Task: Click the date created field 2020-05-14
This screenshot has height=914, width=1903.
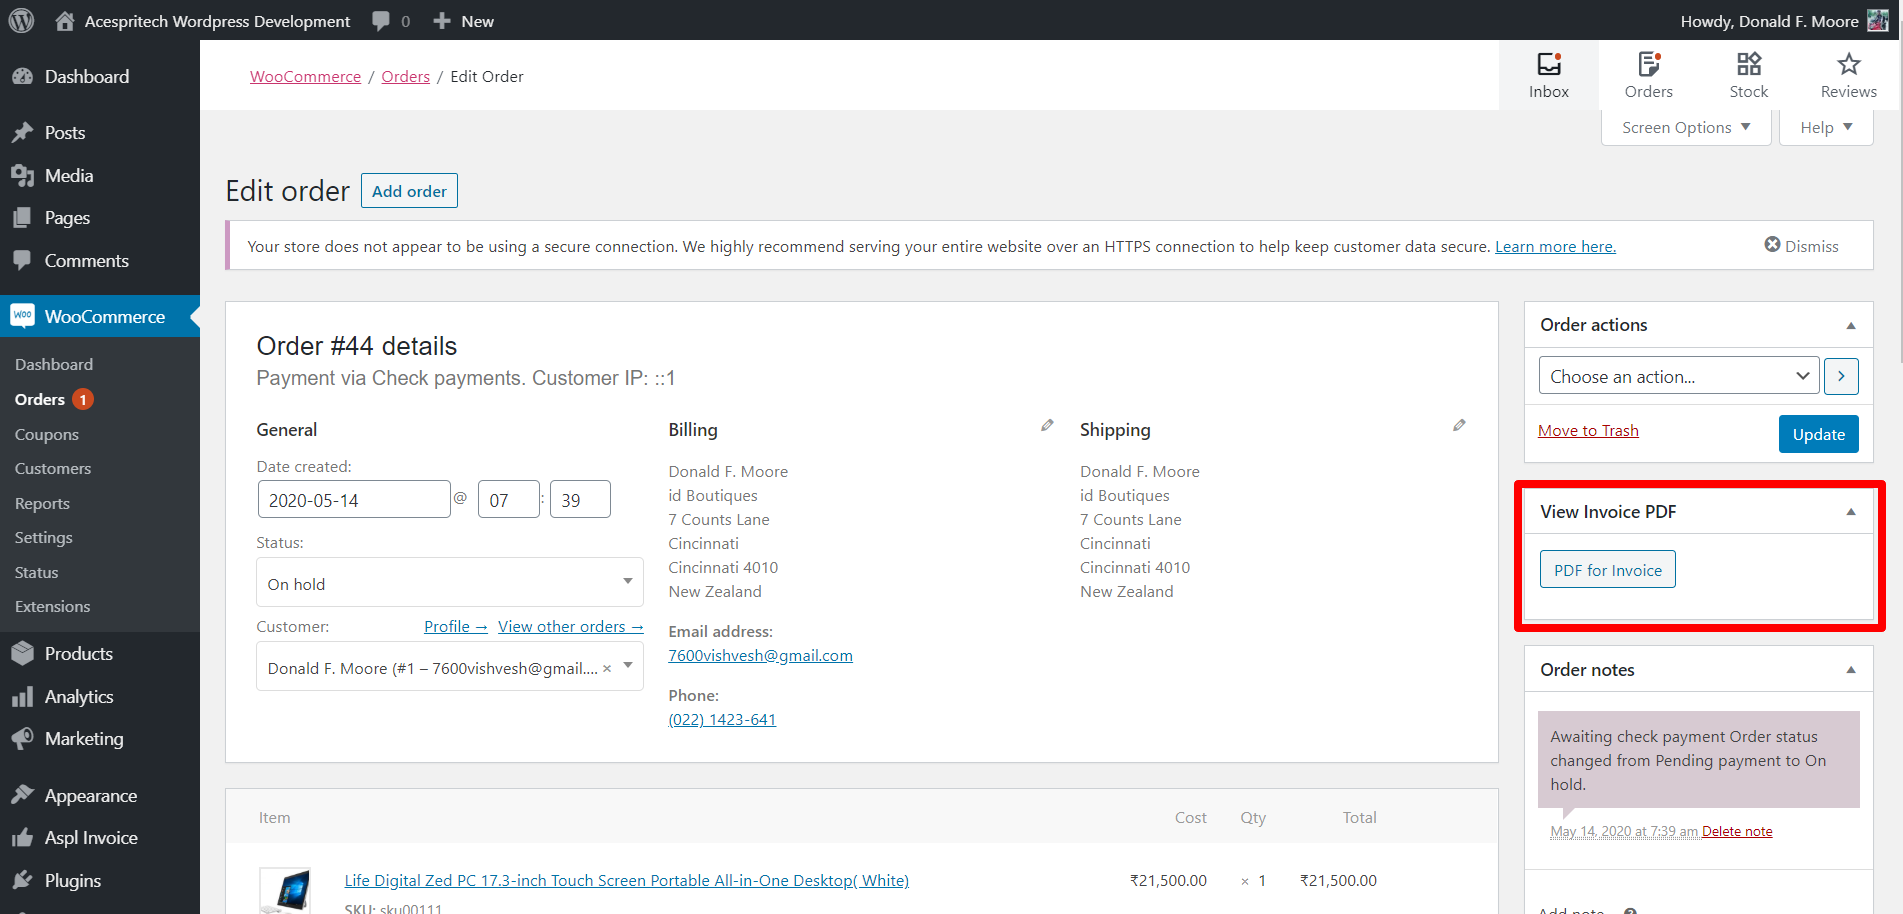Action: pos(354,500)
